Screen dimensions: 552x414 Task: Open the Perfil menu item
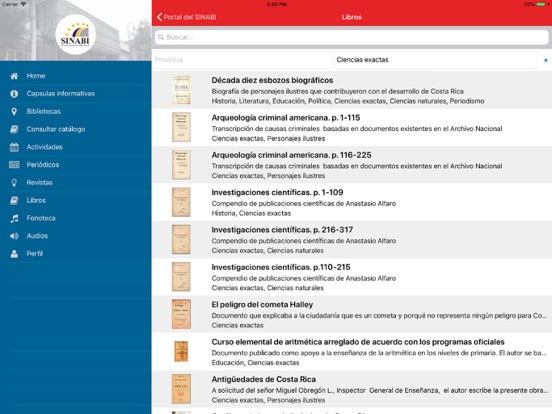pyautogui.click(x=76, y=254)
